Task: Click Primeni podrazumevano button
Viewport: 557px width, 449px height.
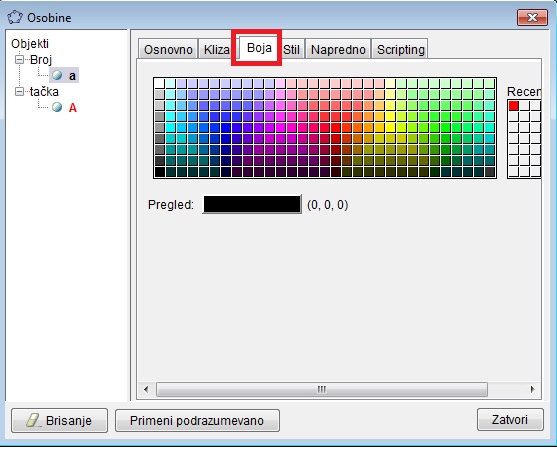Action: pyautogui.click(x=197, y=420)
